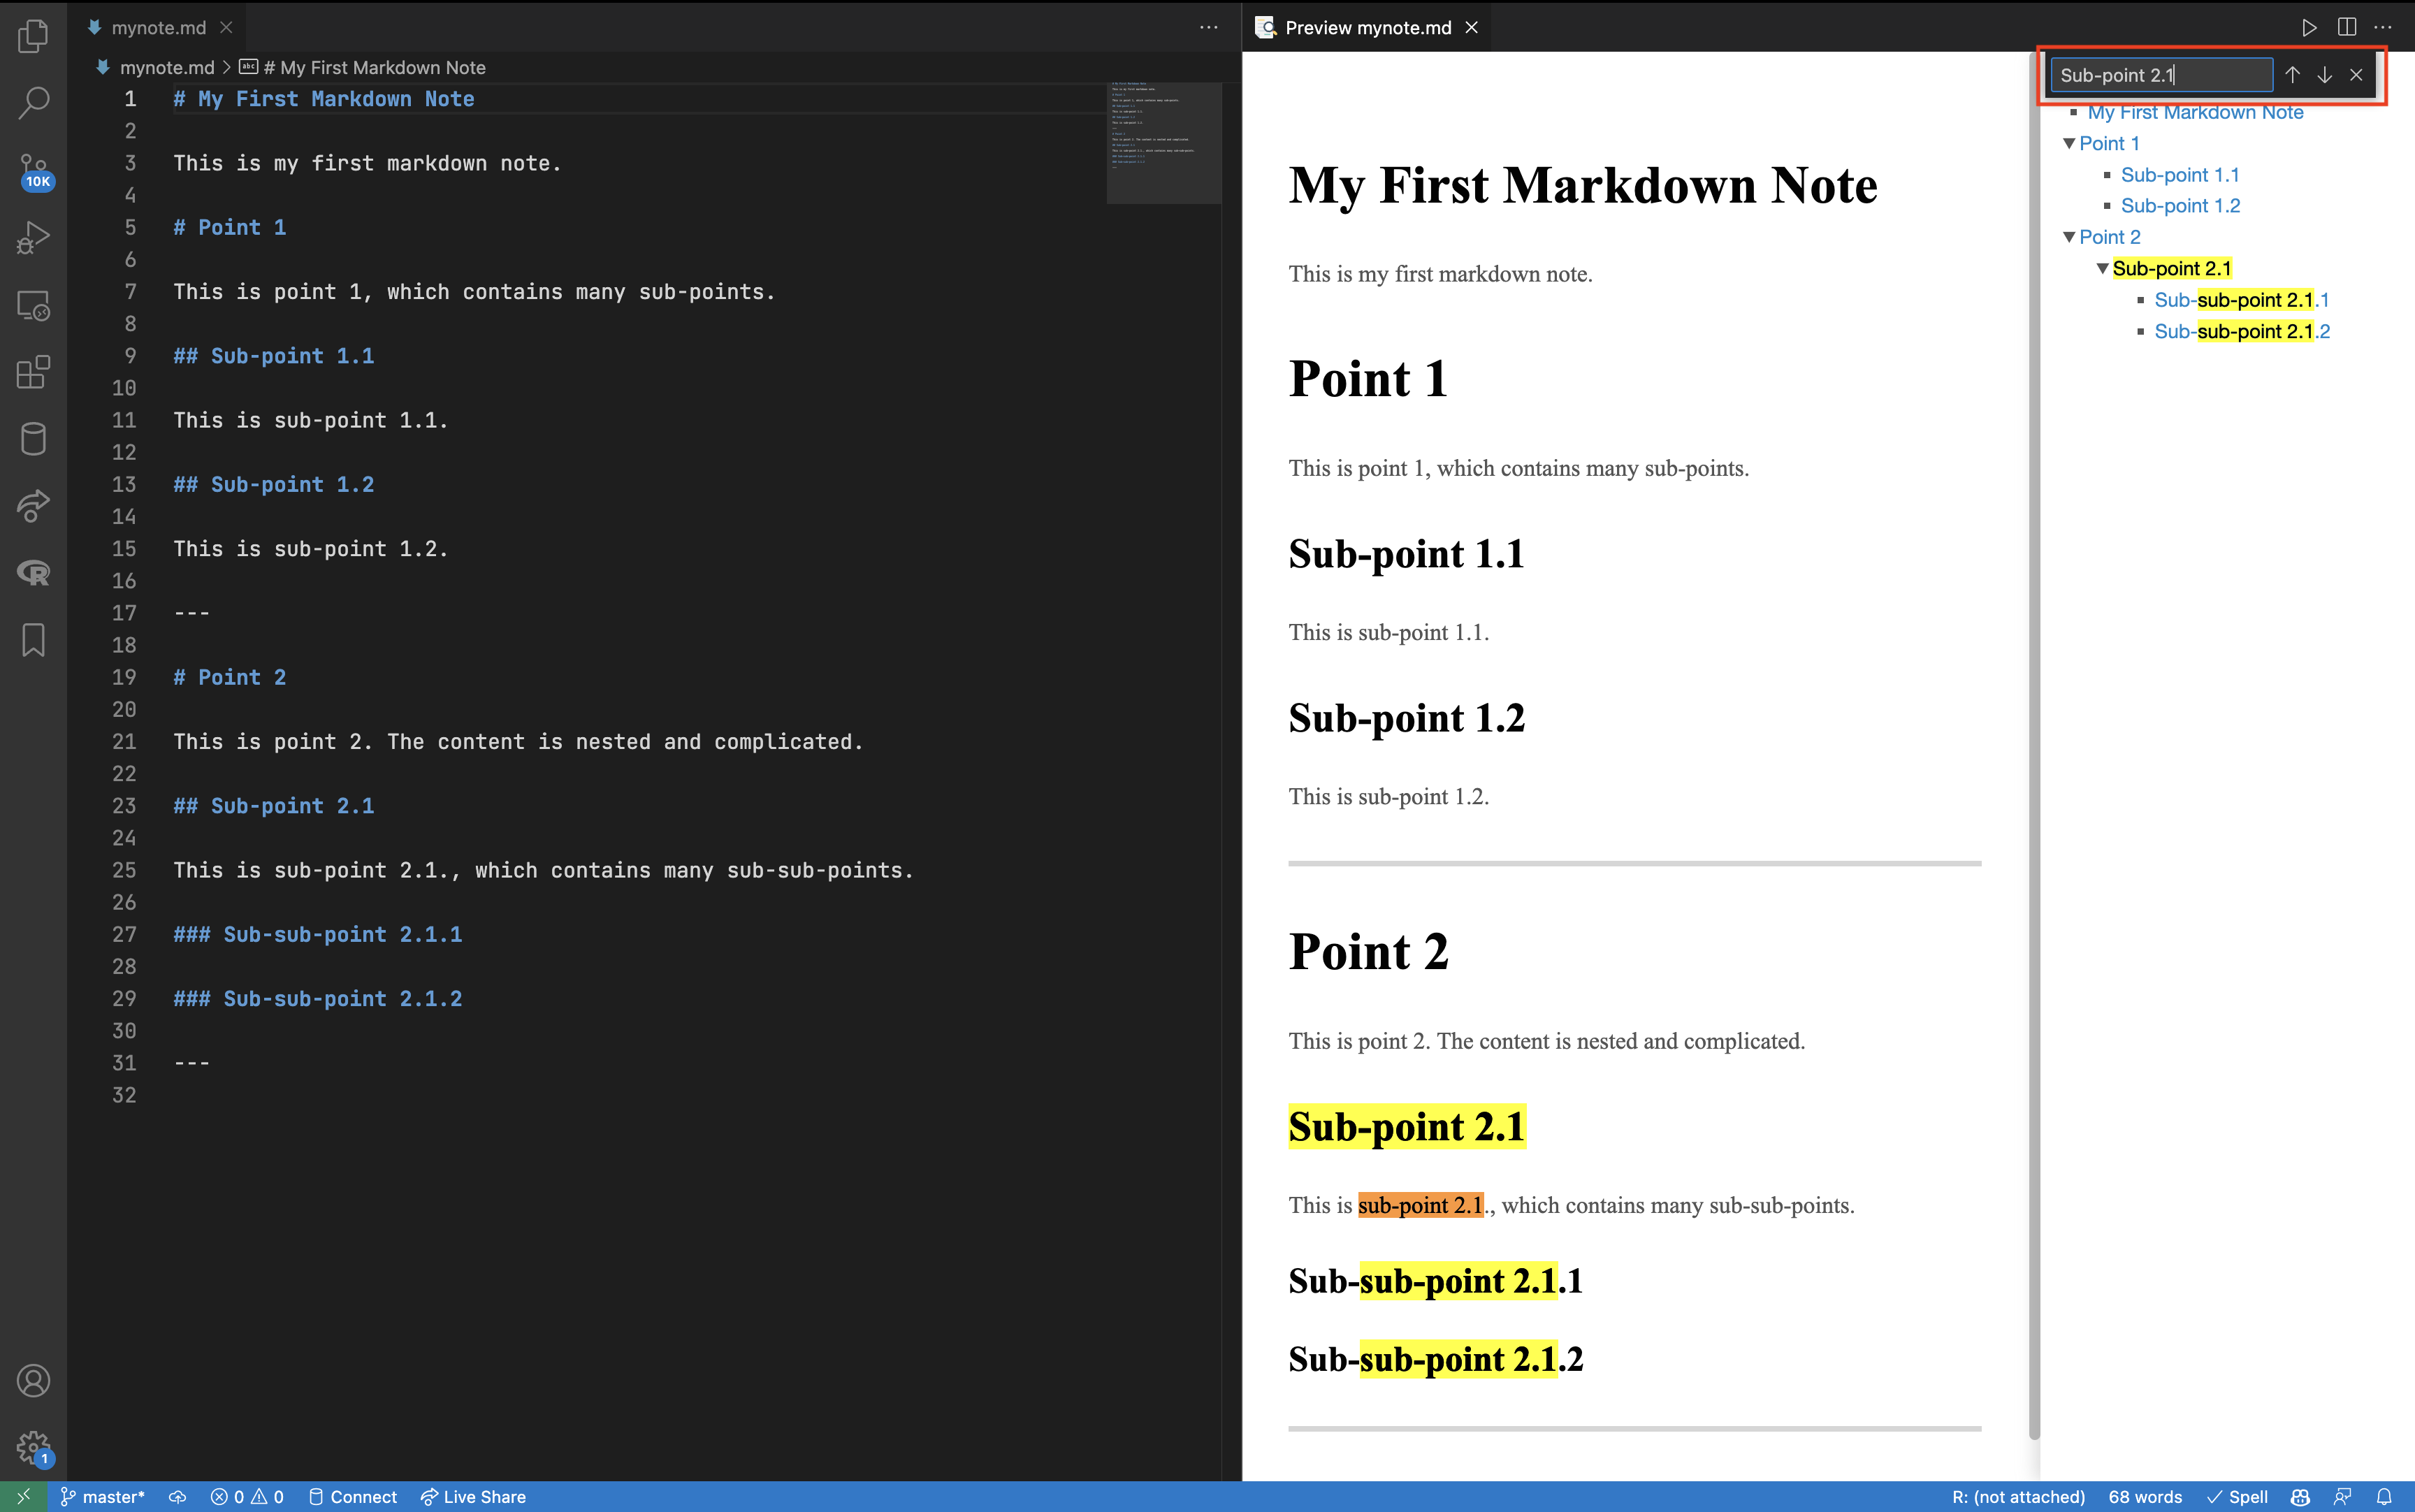Click the editor minimap
The width and height of the screenshot is (2415, 1512).
[x=1163, y=143]
